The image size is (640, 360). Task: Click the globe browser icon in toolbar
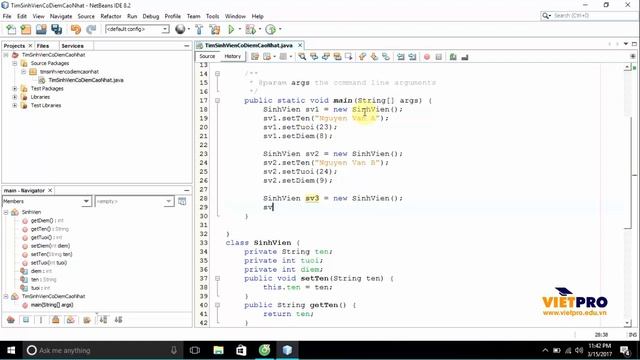point(180,29)
